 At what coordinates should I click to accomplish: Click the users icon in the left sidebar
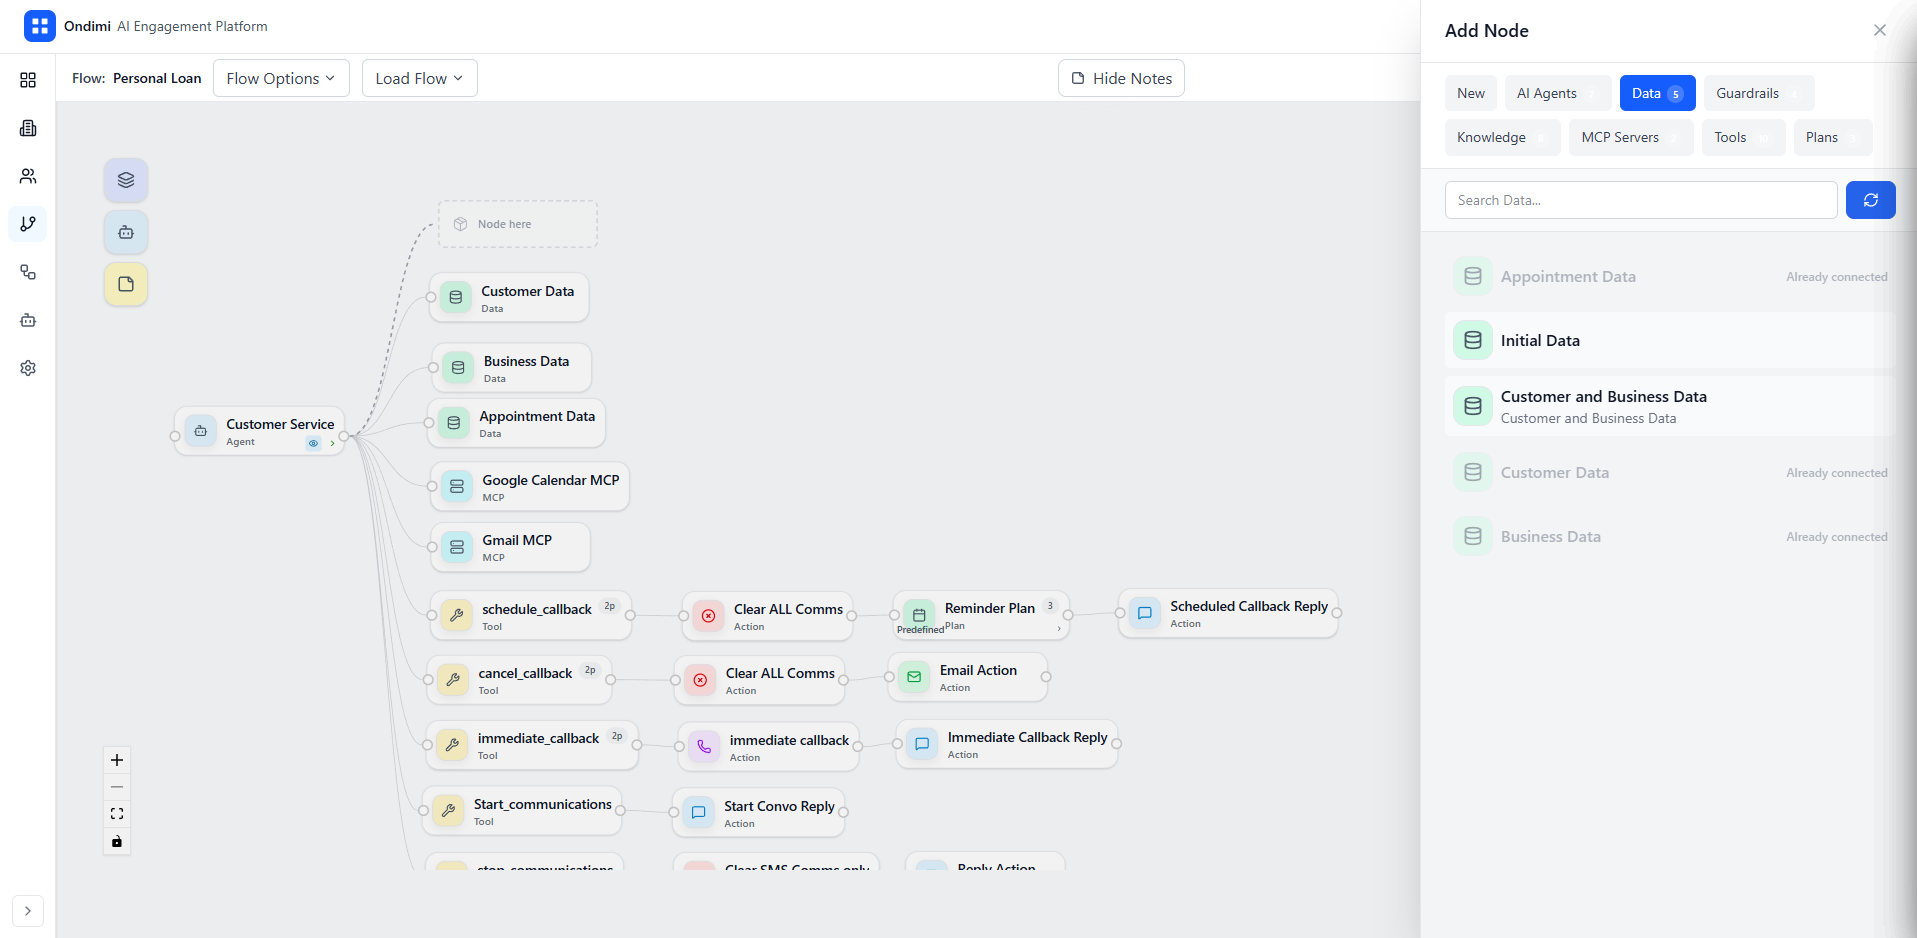point(28,176)
